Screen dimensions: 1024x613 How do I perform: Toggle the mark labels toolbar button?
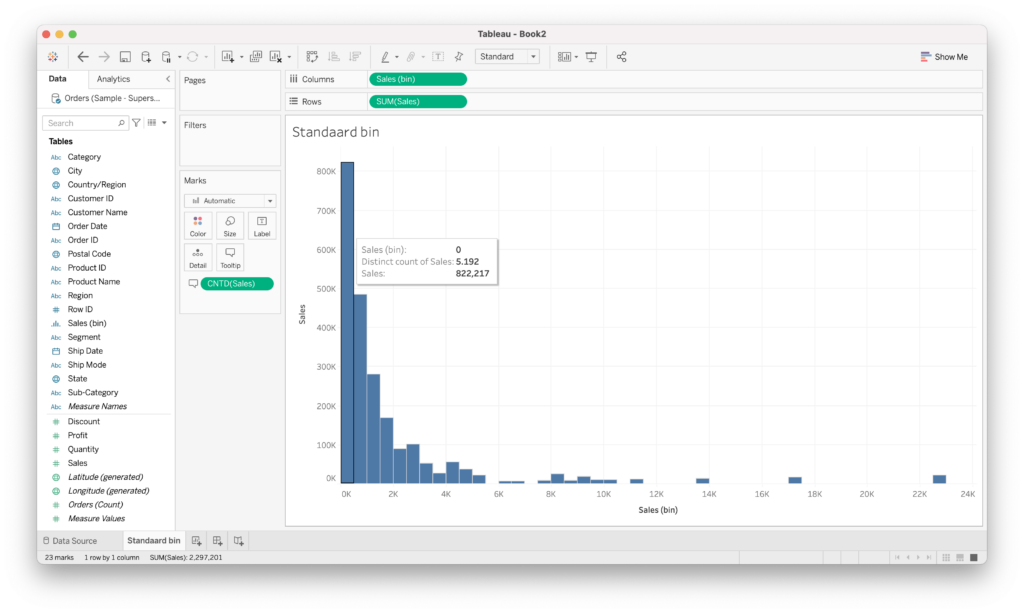(438, 57)
